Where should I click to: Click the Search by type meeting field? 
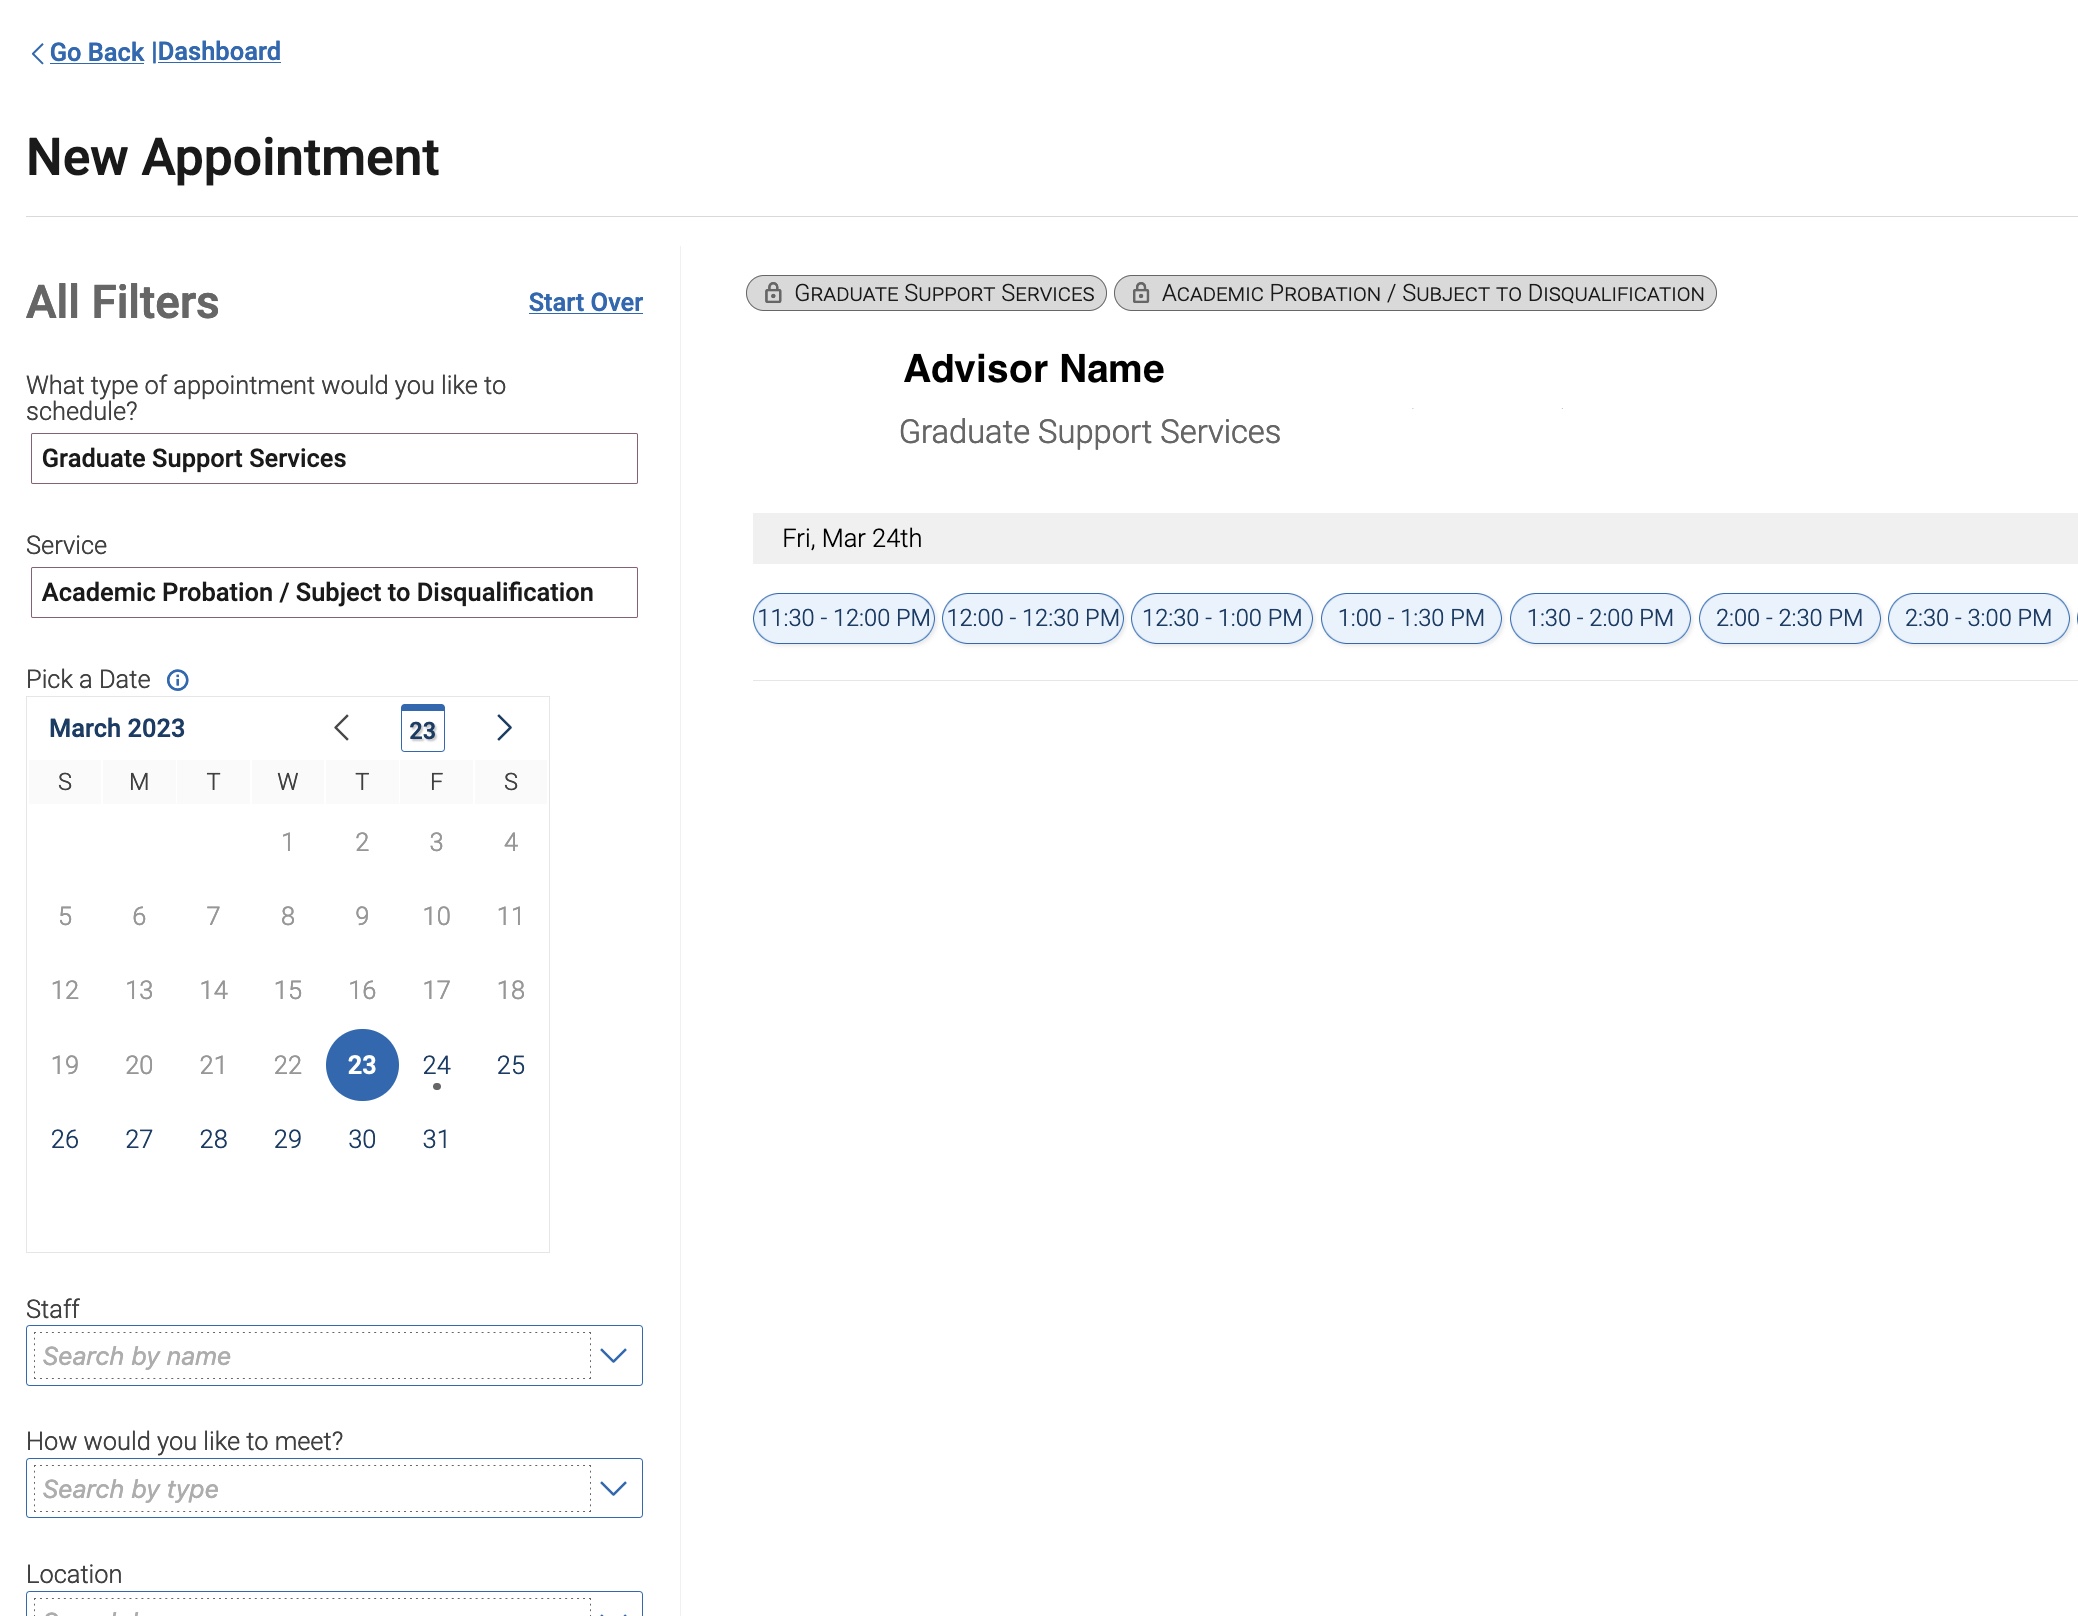tap(312, 1489)
